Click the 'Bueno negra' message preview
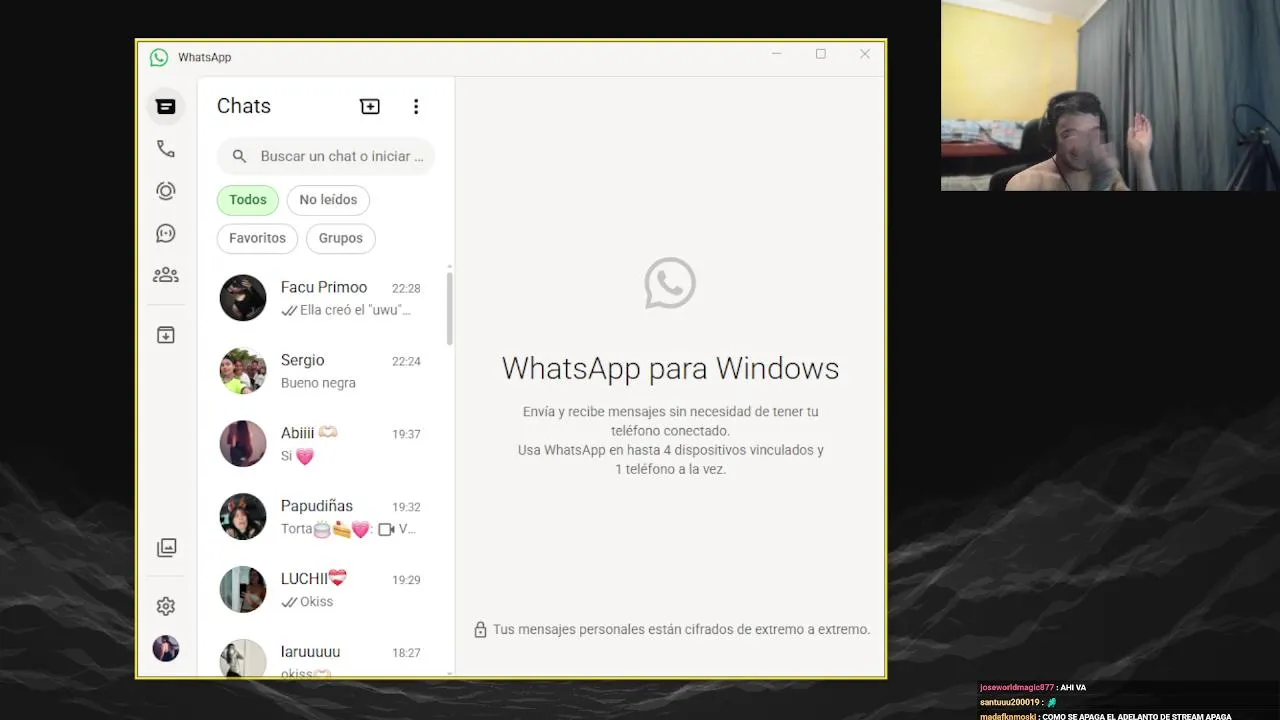Viewport: 1280px width, 720px height. (x=318, y=383)
